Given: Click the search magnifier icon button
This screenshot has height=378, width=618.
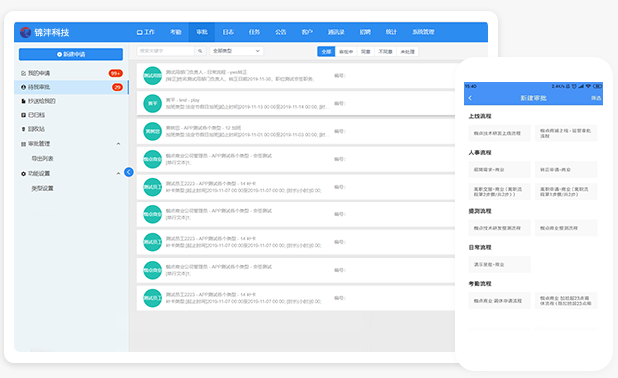Looking at the screenshot, I should point(200,51).
